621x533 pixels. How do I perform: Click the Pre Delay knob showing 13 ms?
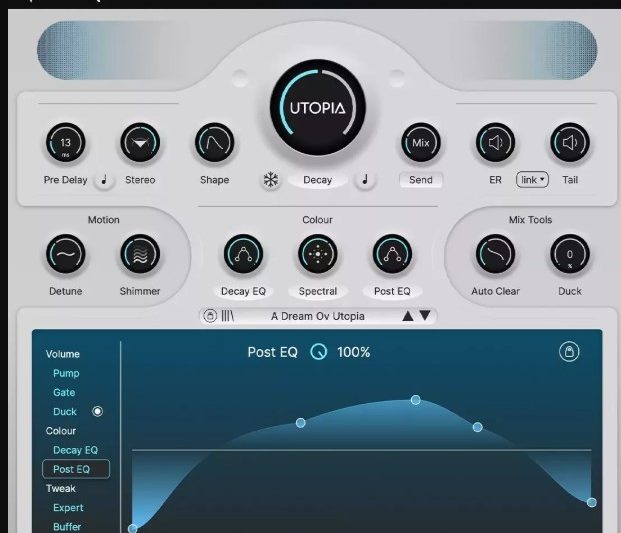click(65, 143)
